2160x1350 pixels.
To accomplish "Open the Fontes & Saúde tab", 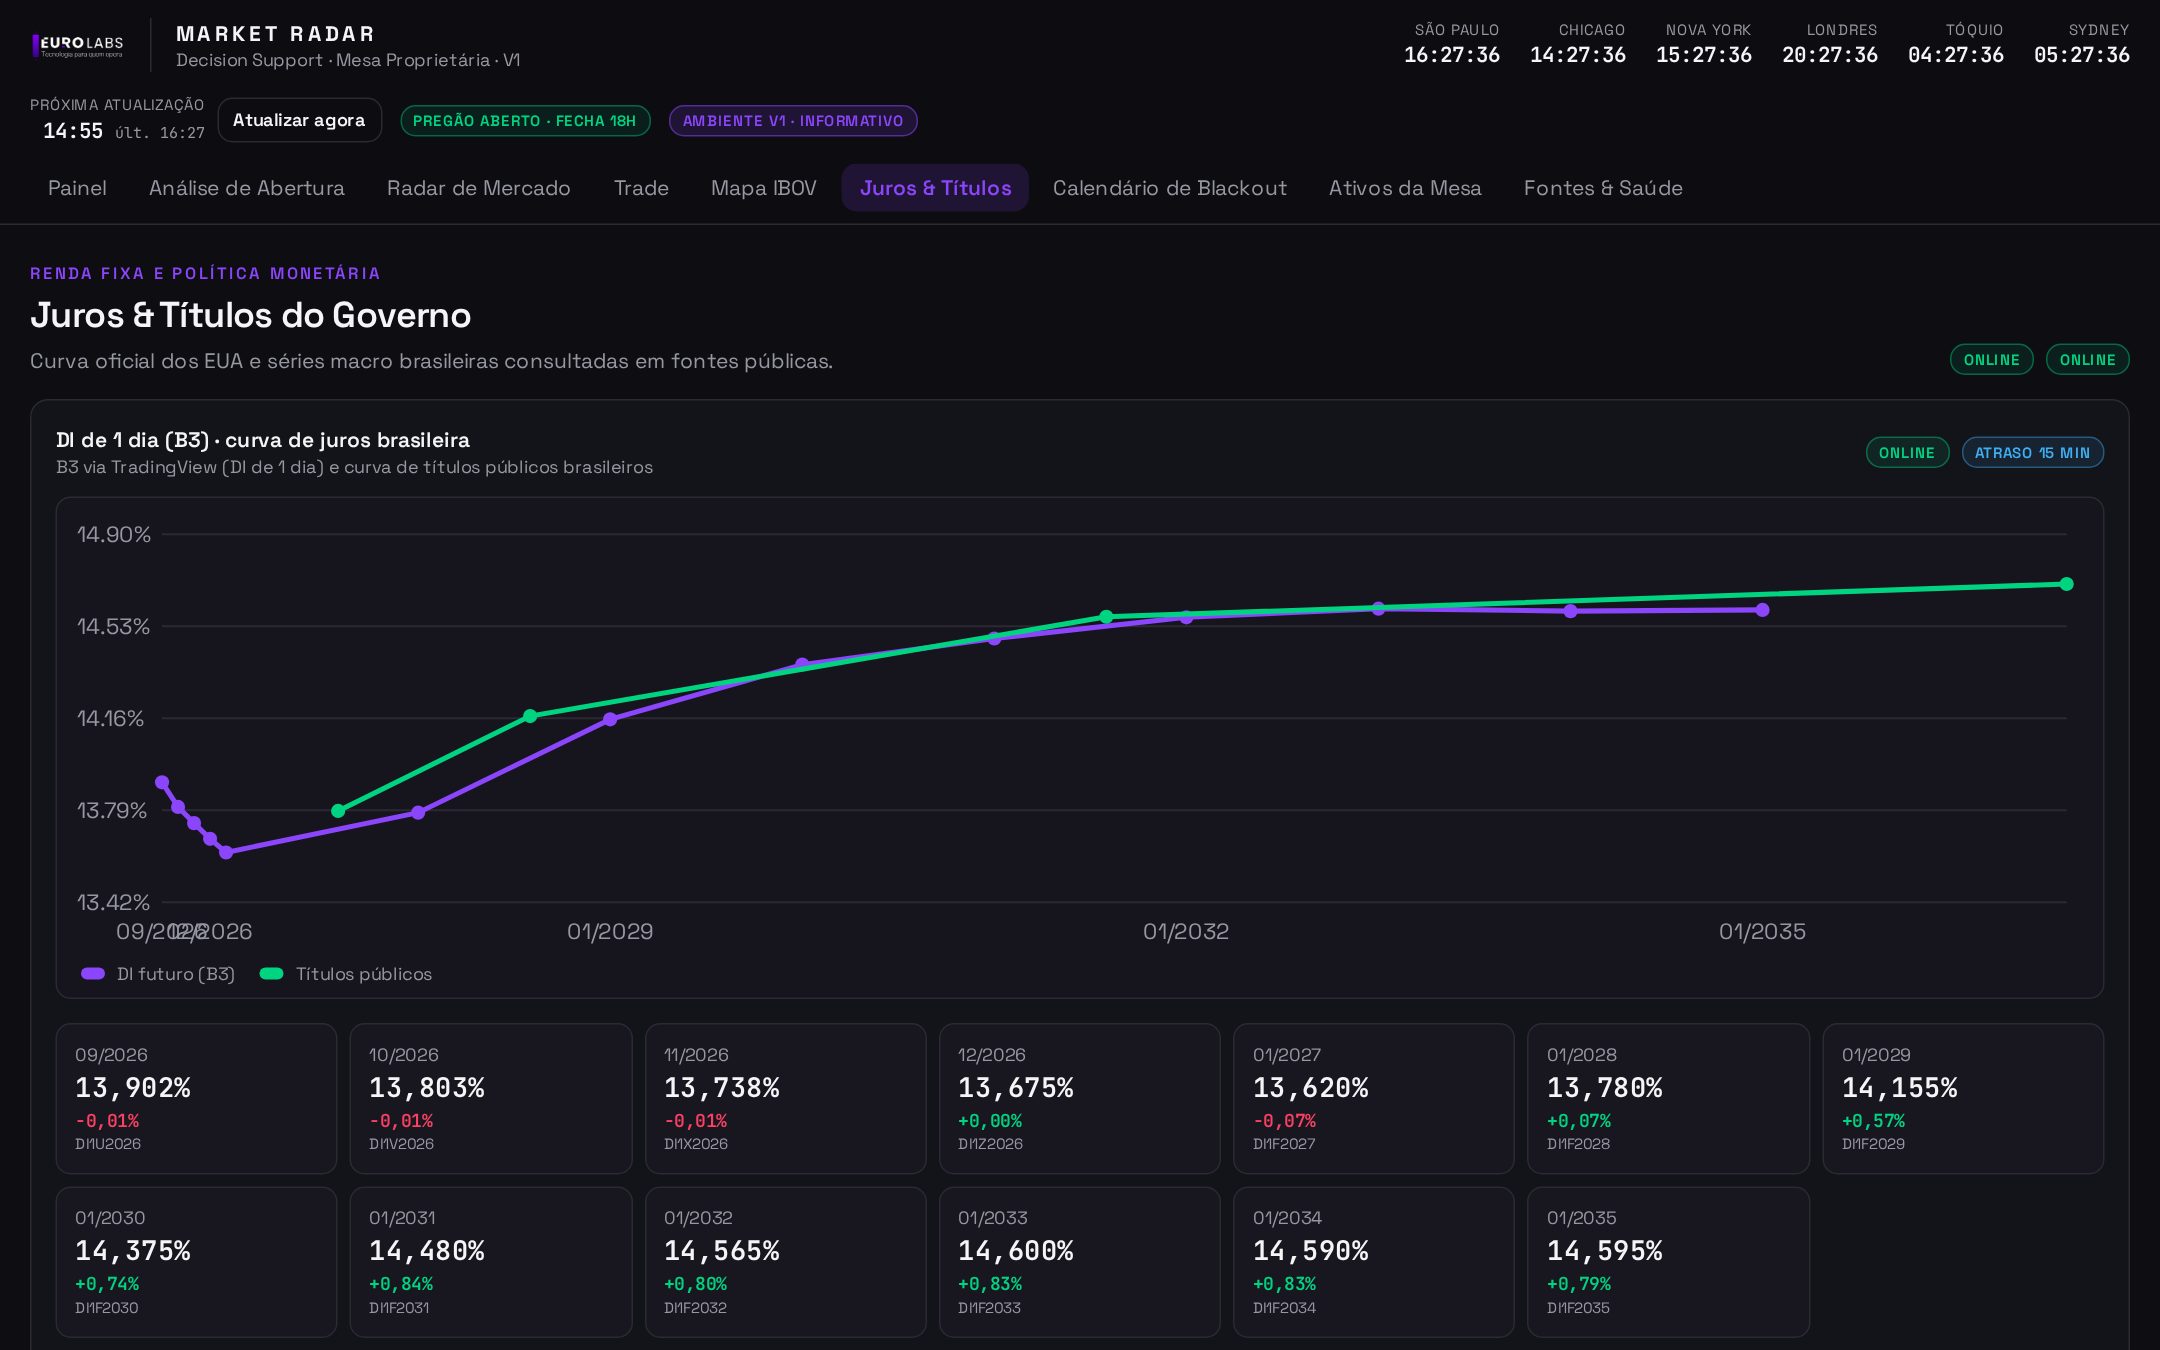I will [x=1603, y=188].
